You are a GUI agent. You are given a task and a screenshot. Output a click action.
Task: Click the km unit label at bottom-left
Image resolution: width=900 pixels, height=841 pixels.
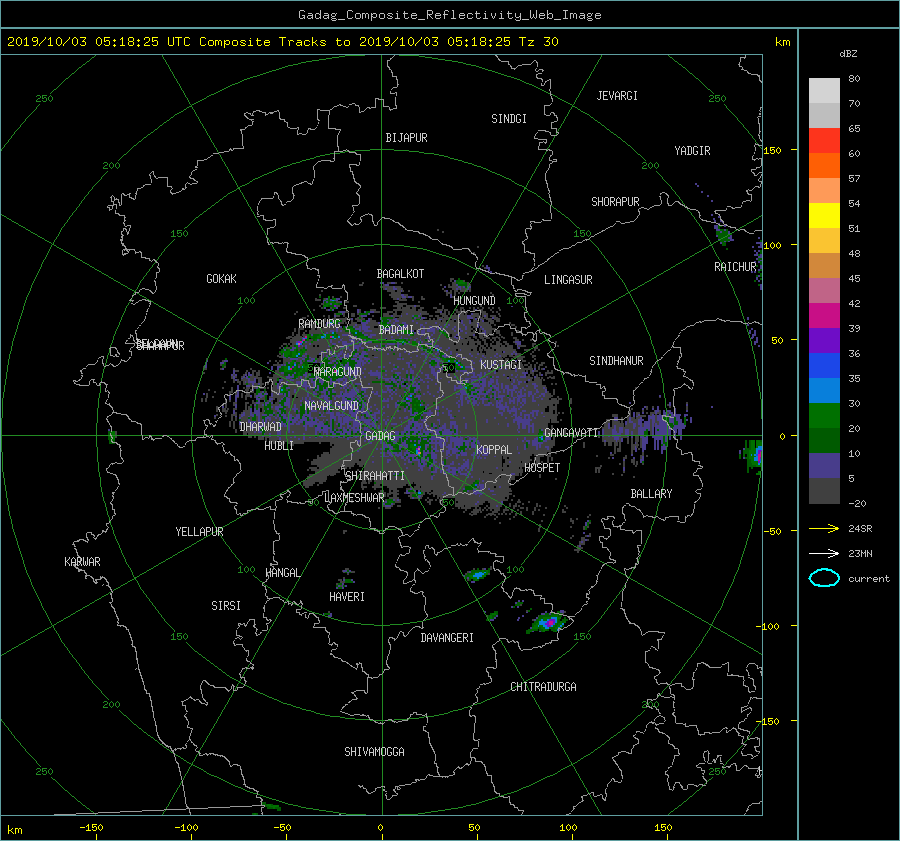point(14,830)
